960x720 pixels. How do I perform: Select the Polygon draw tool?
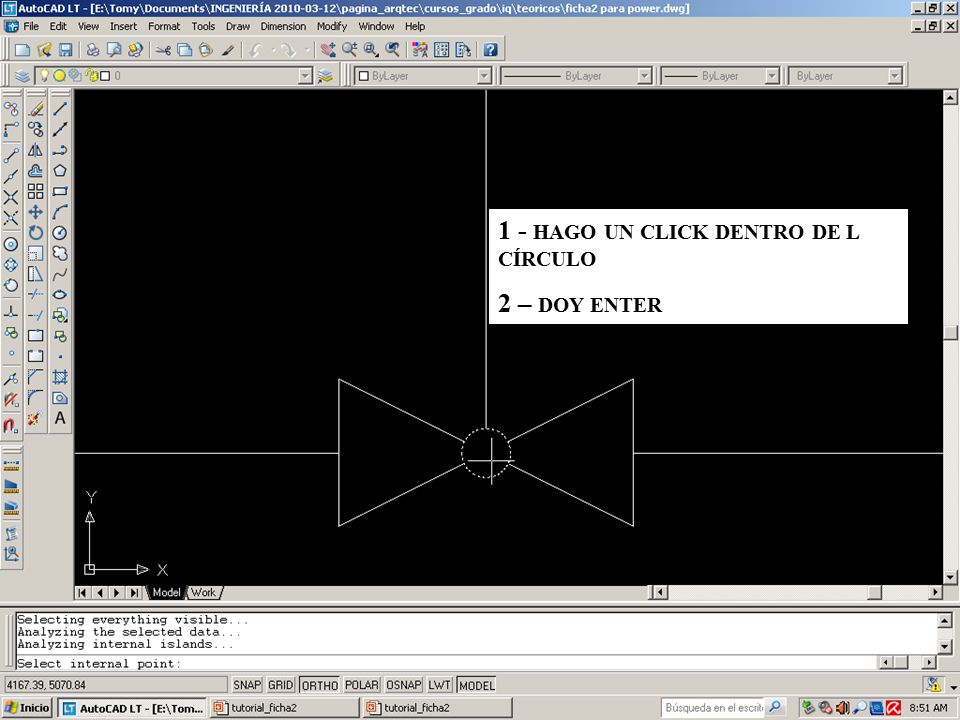[x=60, y=171]
